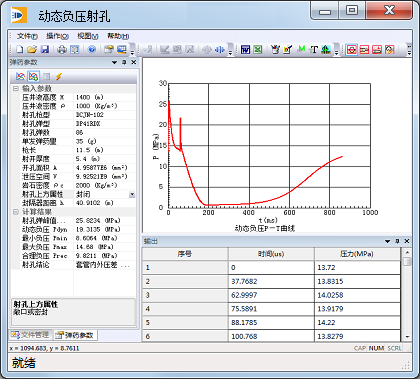
Task: Select the 射孔结论 result row
Action: pos(73,265)
